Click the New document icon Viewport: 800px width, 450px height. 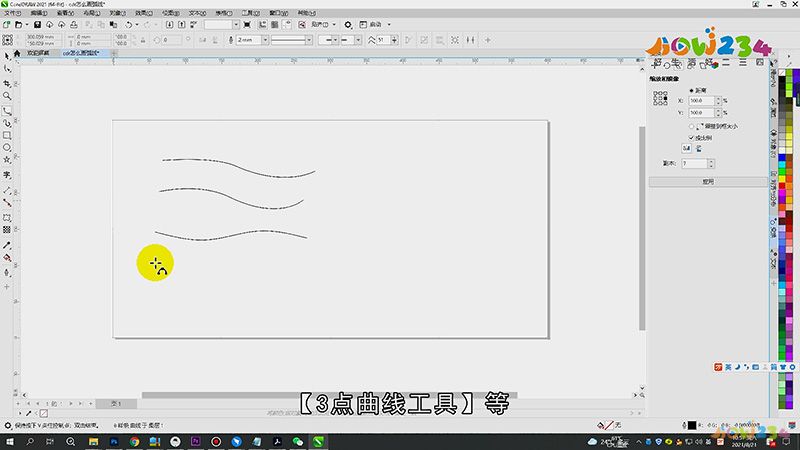tap(6, 24)
